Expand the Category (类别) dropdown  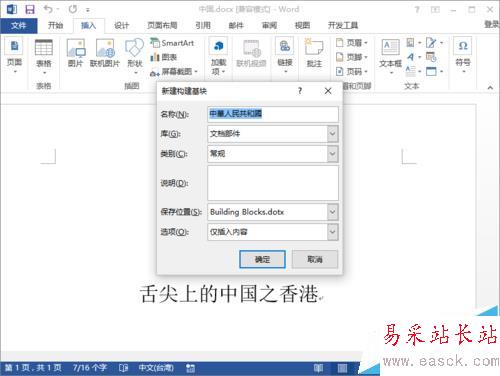pyautogui.click(x=332, y=154)
